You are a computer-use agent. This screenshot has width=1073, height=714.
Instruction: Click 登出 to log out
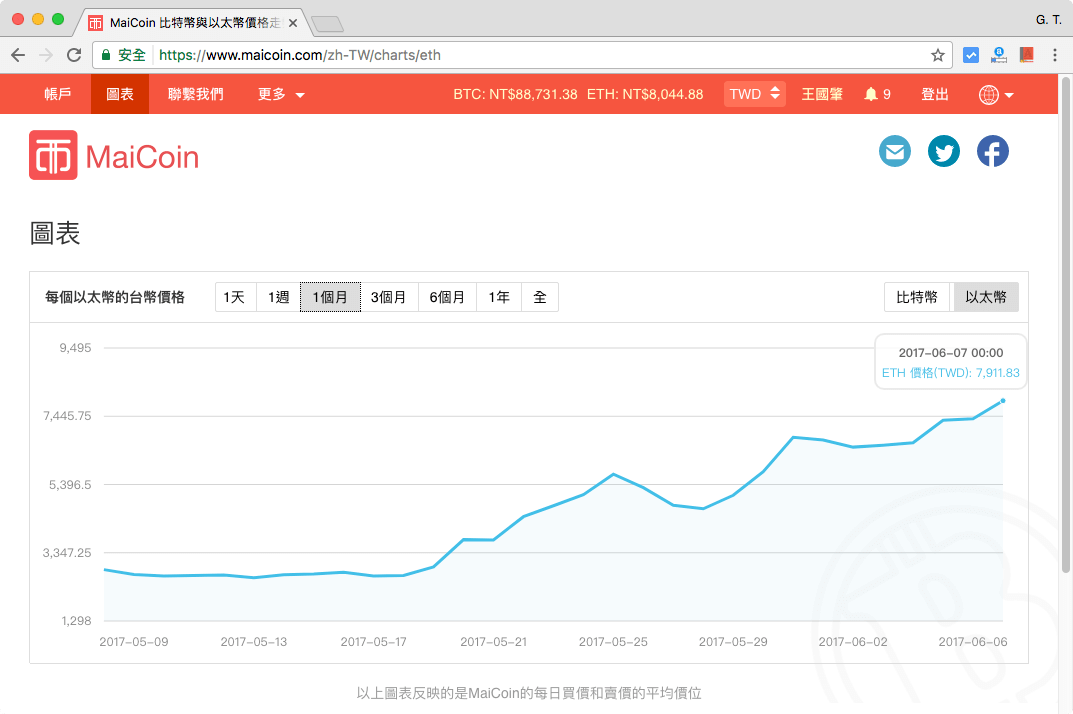pyautogui.click(x=934, y=94)
